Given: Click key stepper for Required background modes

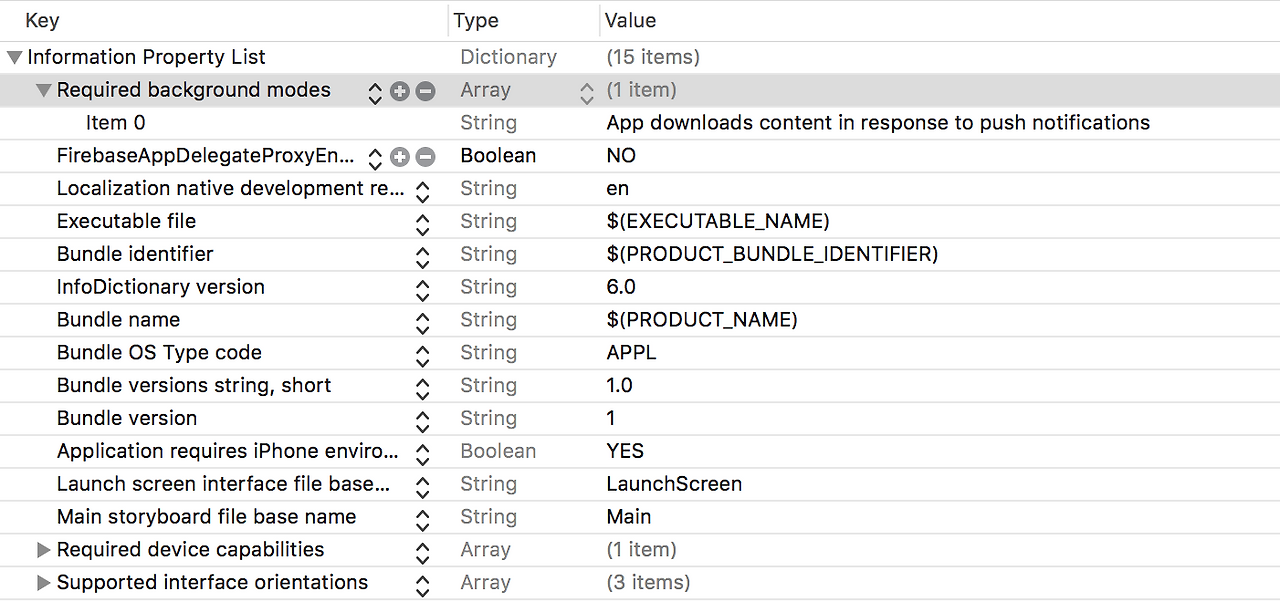Looking at the screenshot, I should (x=375, y=92).
